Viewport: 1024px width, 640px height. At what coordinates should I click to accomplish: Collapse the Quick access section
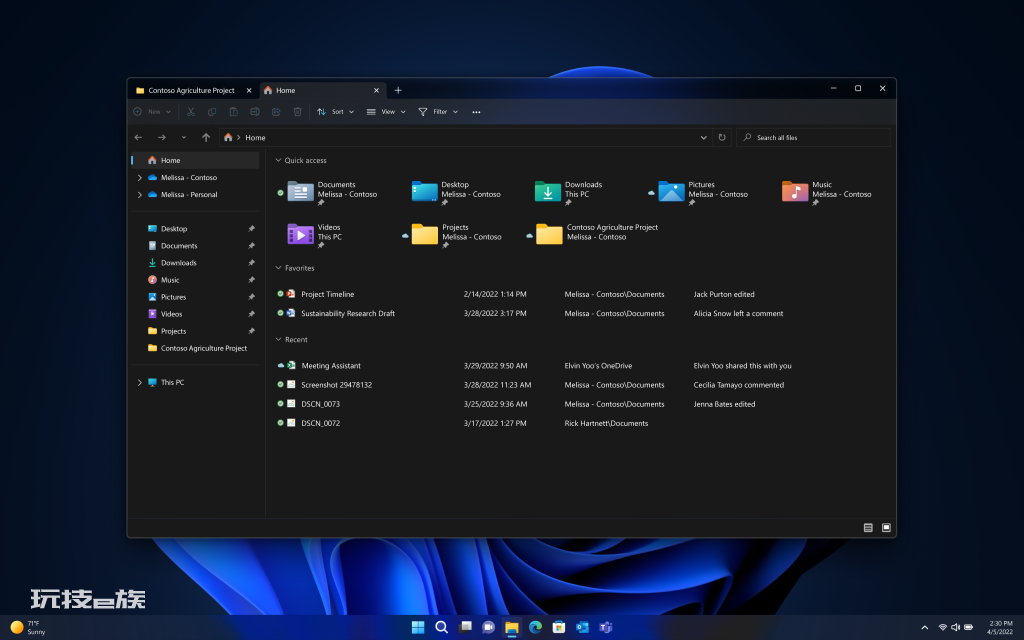pyautogui.click(x=278, y=160)
